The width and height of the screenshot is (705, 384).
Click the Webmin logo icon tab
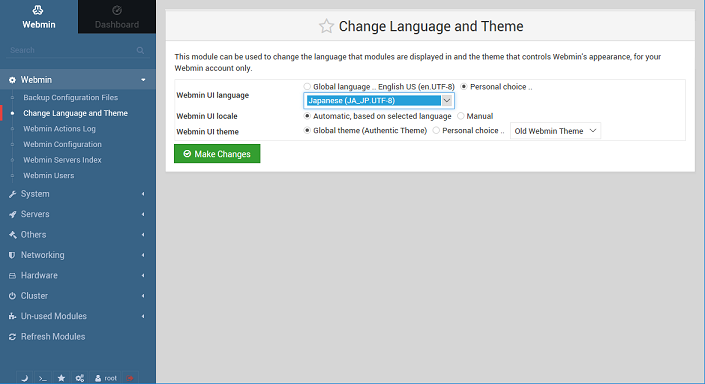(x=39, y=17)
